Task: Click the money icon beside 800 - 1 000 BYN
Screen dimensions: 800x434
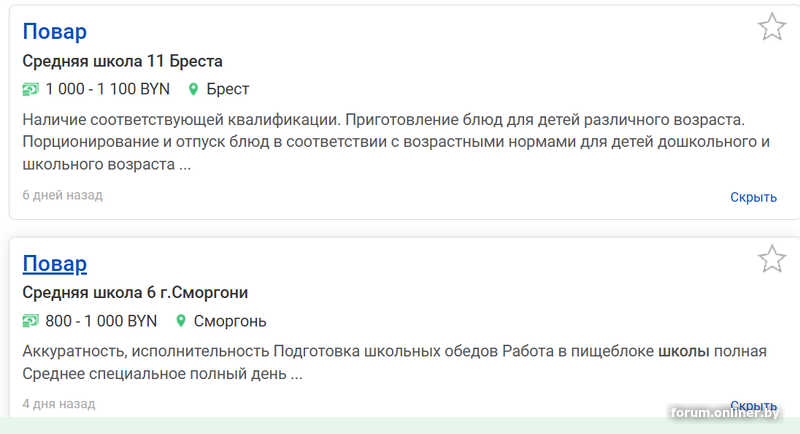Action: (30, 322)
